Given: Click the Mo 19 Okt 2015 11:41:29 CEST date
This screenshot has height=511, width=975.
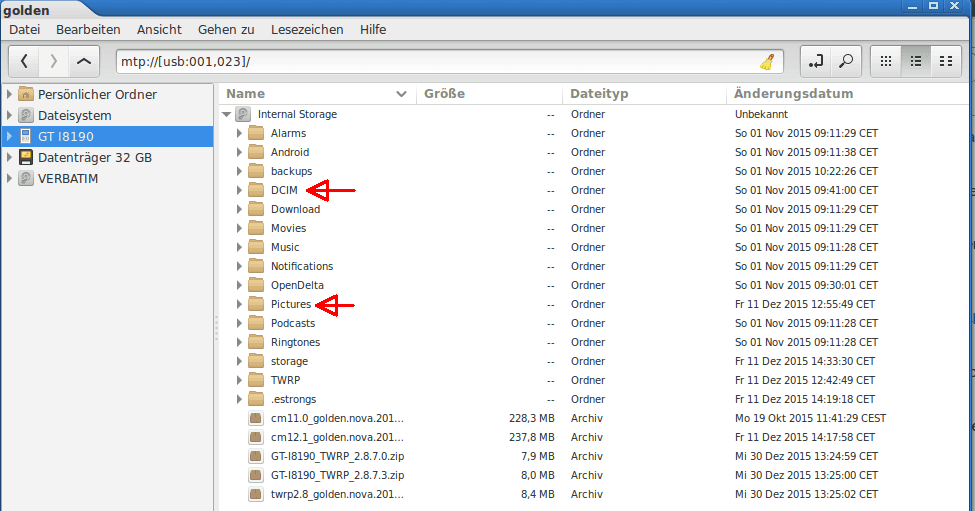Looking at the screenshot, I should pyautogui.click(x=811, y=418).
